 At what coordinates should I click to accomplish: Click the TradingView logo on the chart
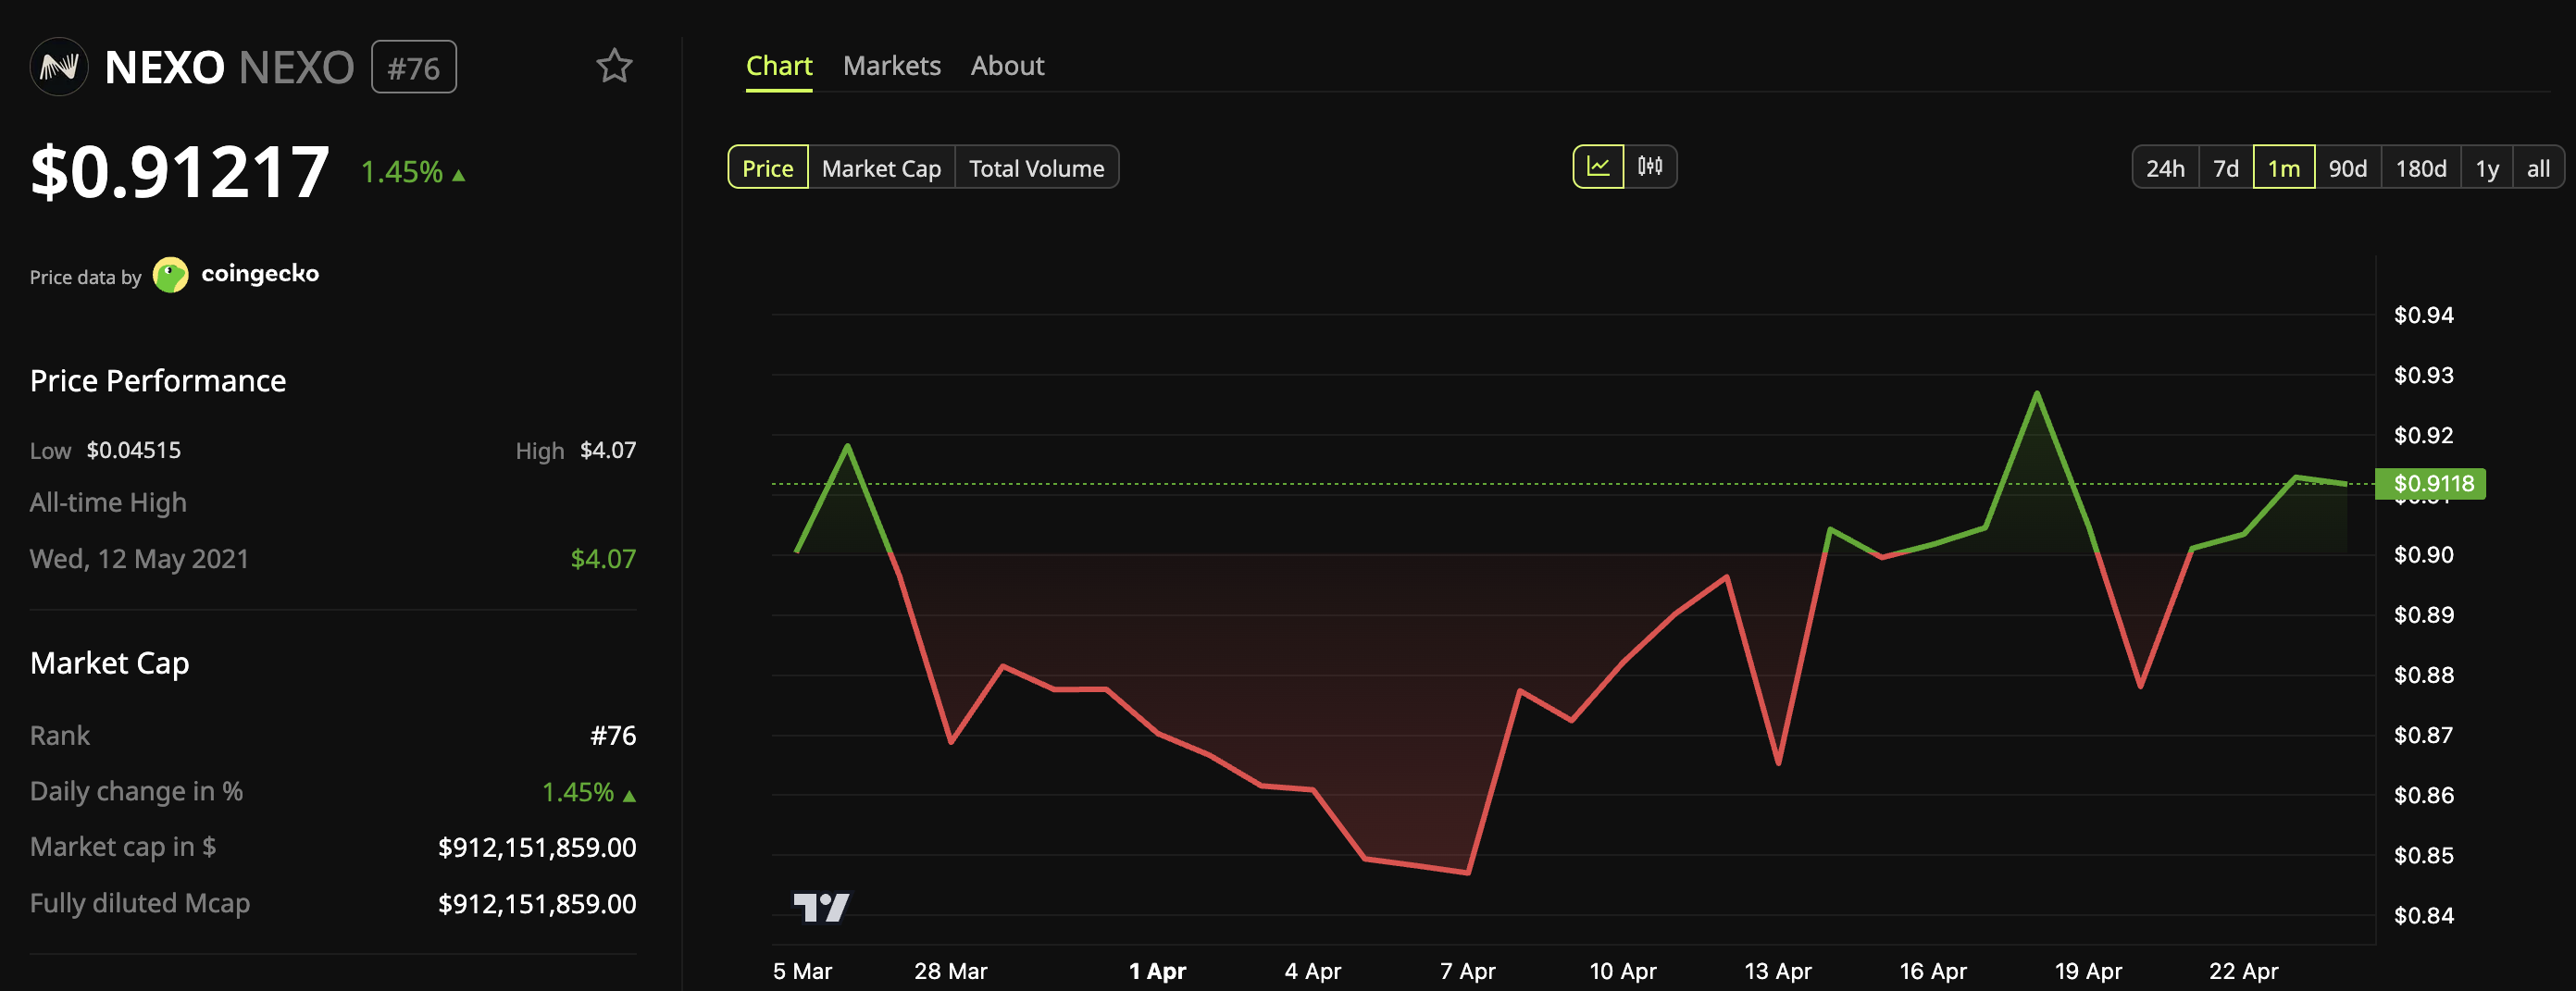[821, 907]
